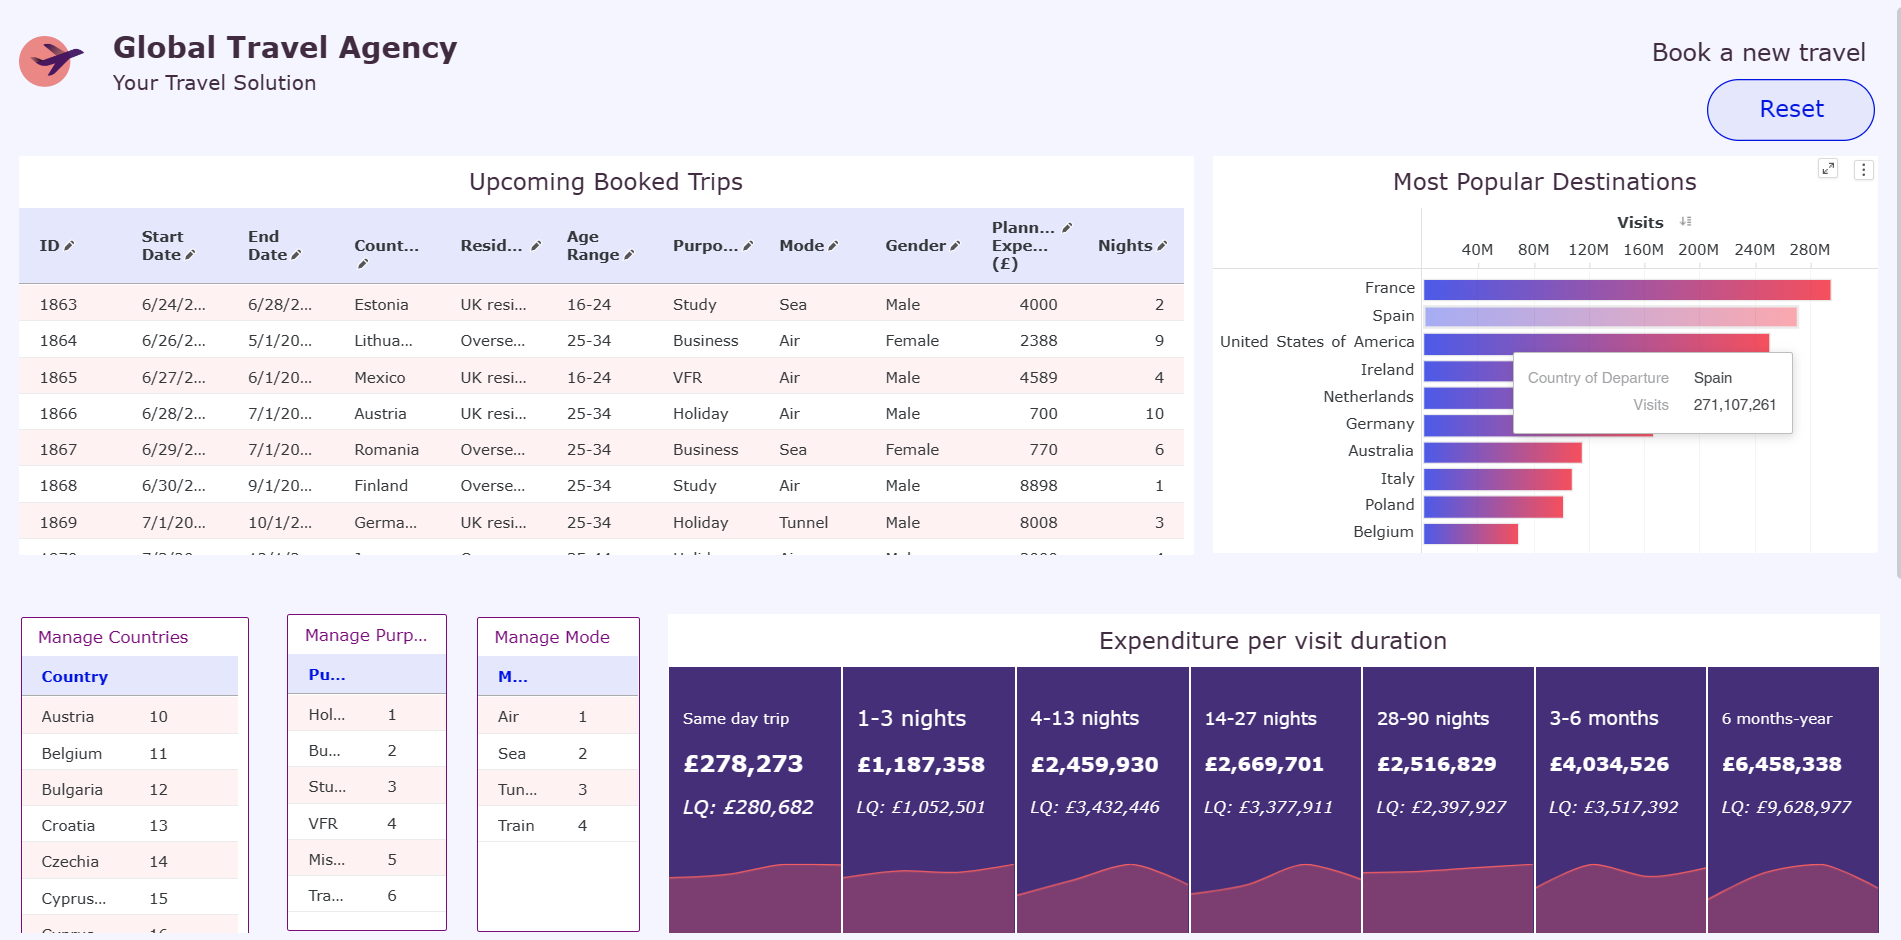Viewport: 1901px width, 940px height.
Task: Select Belgium in Manage Countries list
Action: [x=72, y=754]
